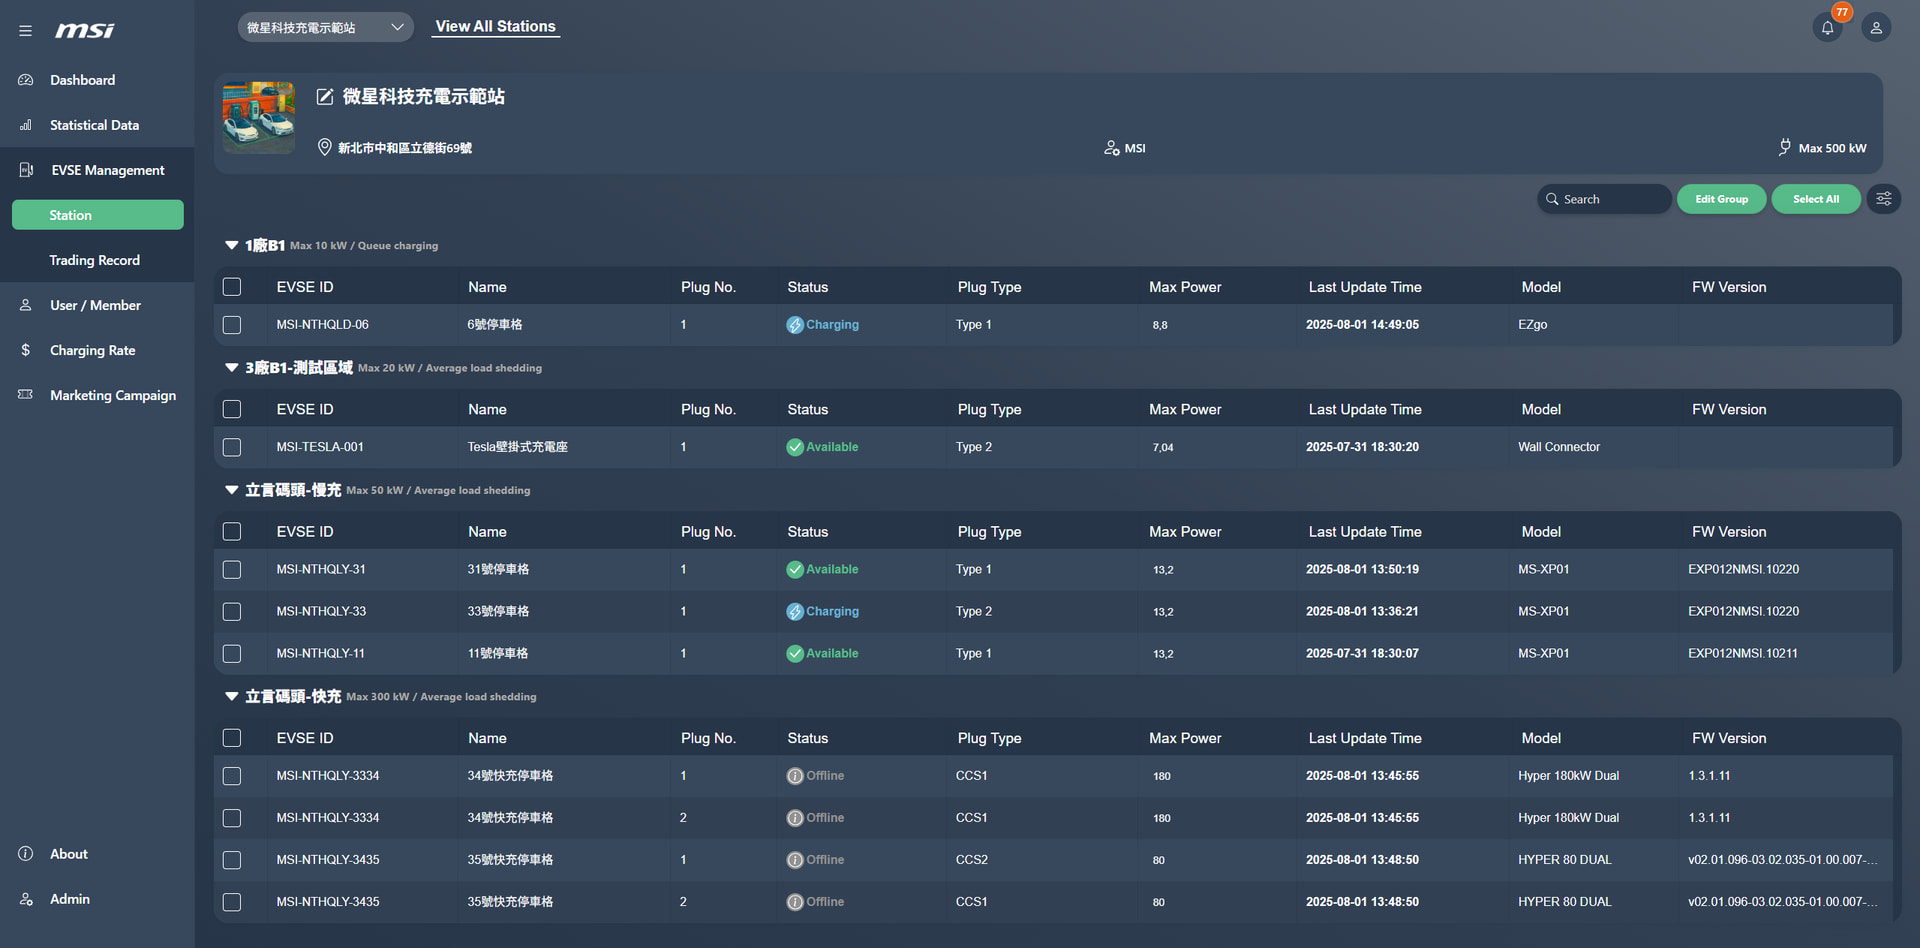Collapse the 立言碼頭-慢充 group

coord(232,490)
